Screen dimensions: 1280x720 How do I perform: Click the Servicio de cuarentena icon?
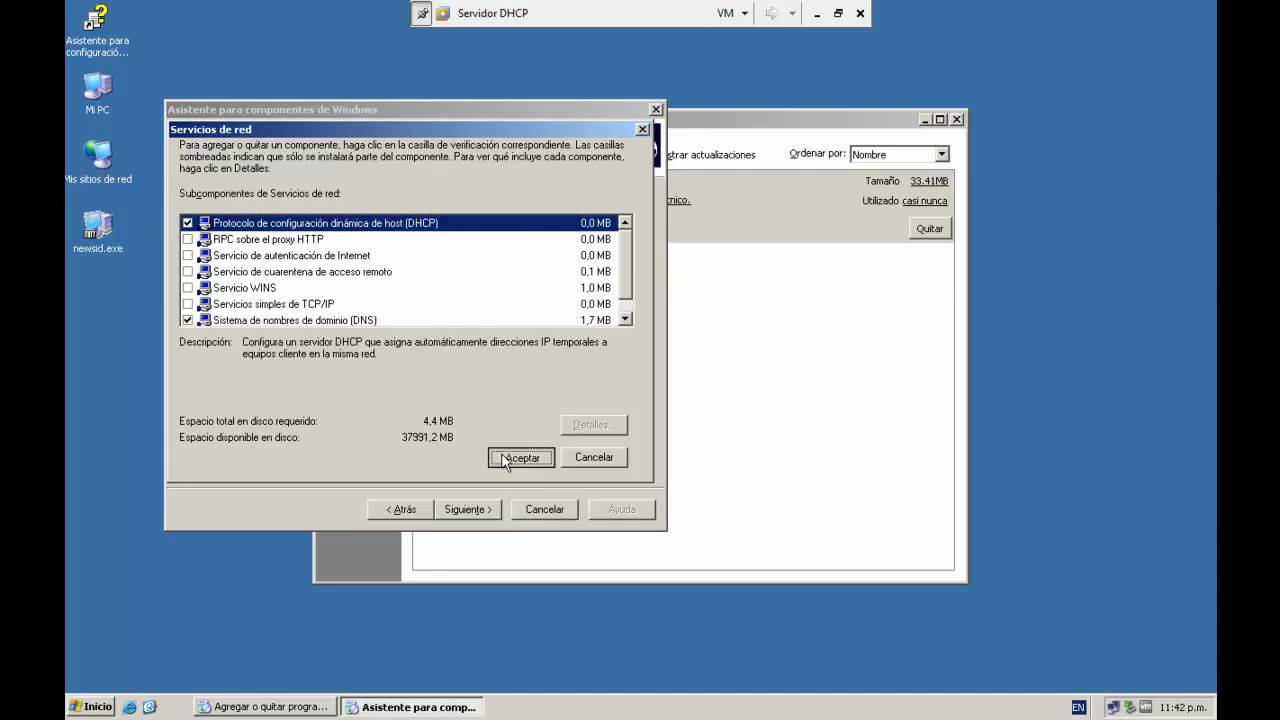[x=204, y=271]
